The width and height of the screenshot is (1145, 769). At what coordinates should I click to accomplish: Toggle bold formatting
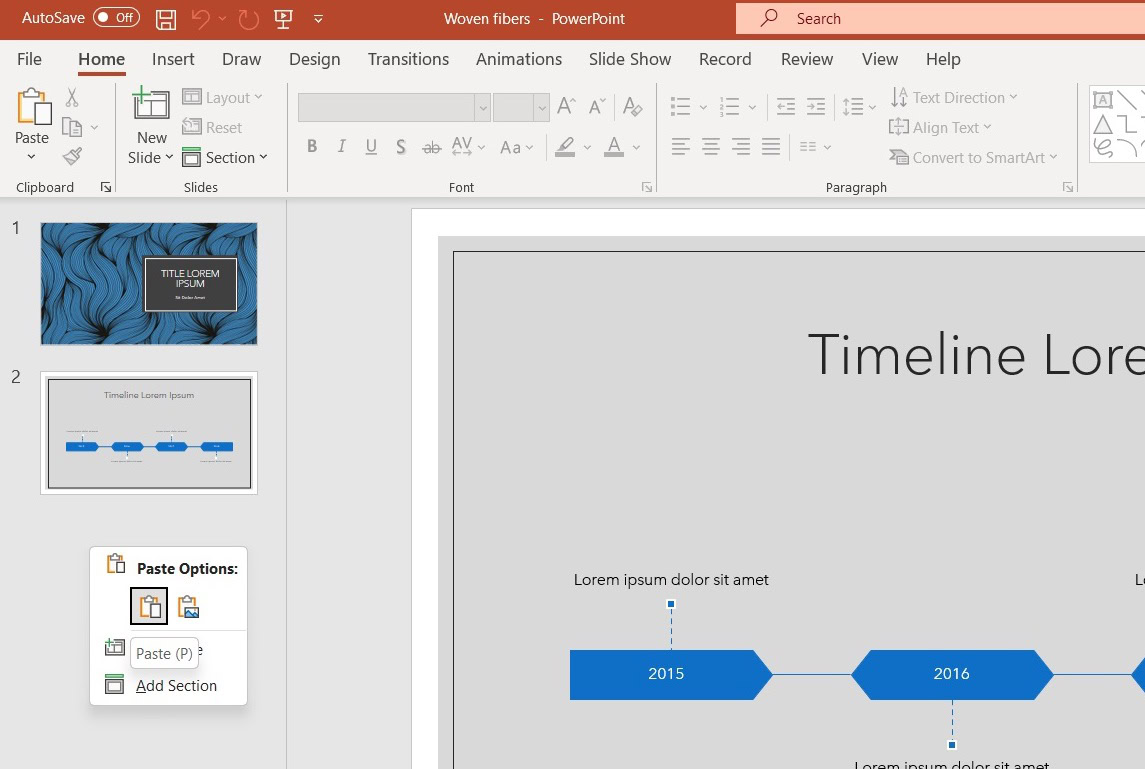311,146
